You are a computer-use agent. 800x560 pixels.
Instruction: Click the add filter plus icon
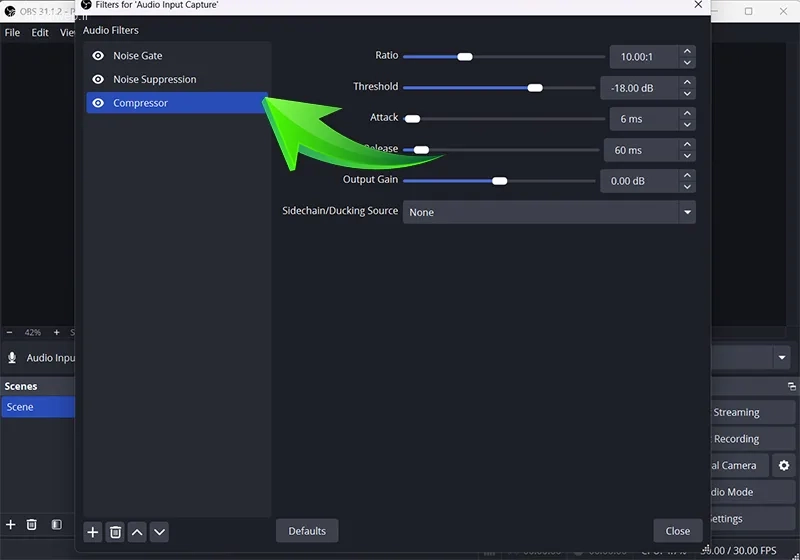tap(93, 532)
